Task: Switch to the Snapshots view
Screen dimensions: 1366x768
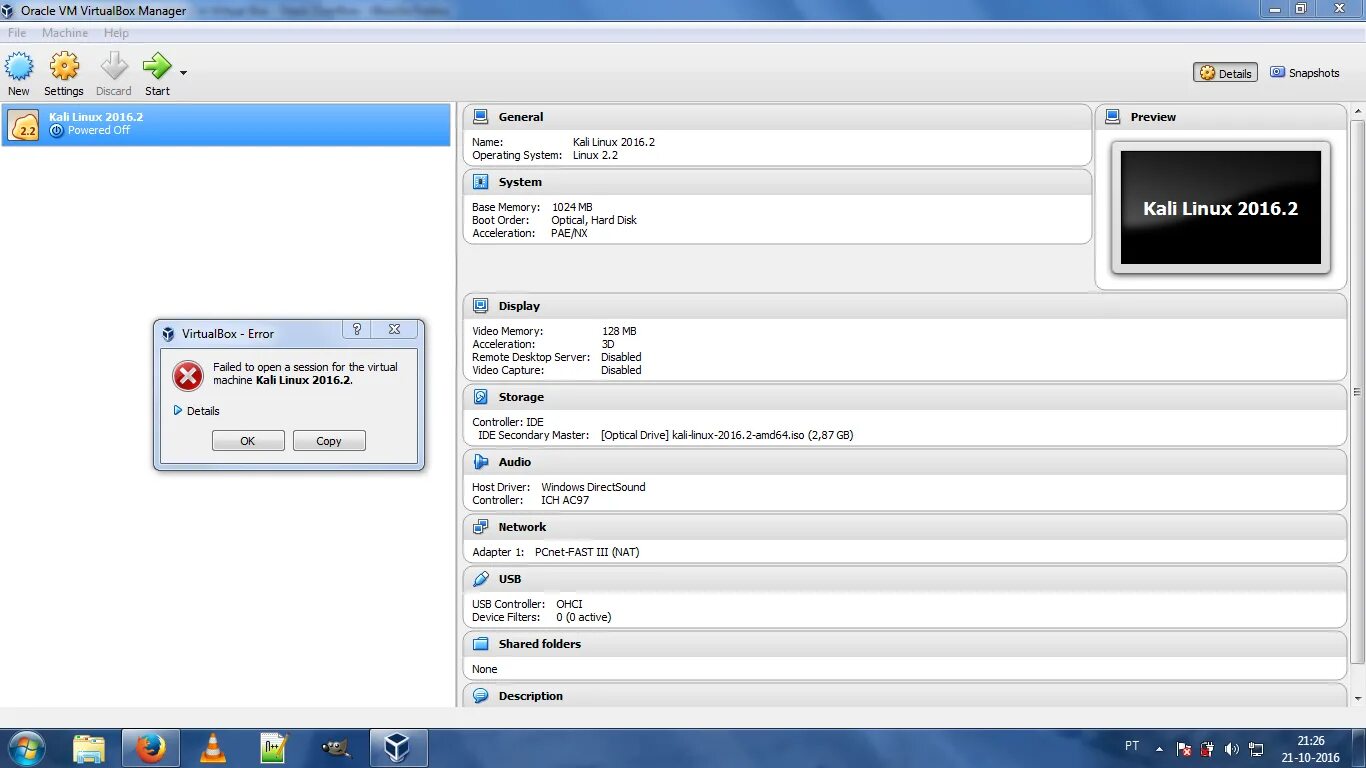Action: click(x=1305, y=73)
